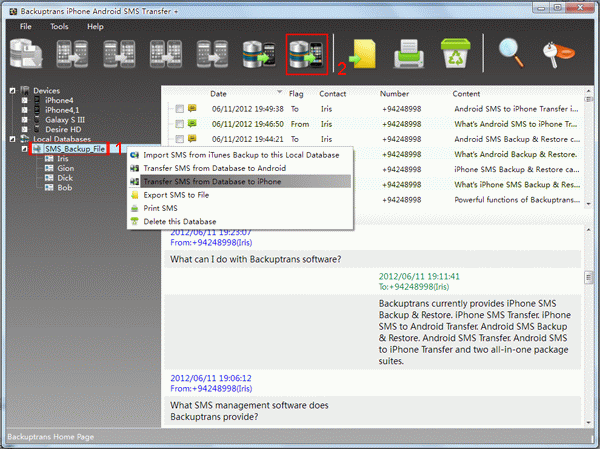Click the iPhone to Android transfer toolbar icon
Screen dimensions: 600x449
coord(72,54)
